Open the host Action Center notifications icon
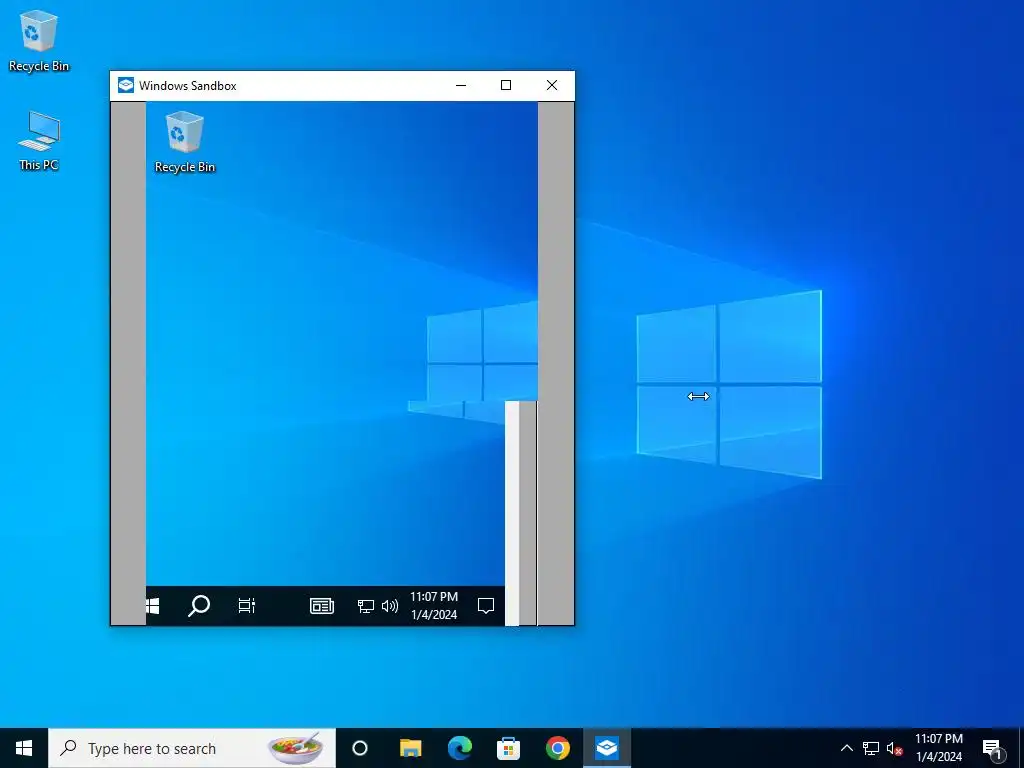Screen dimensions: 1024x768 (992, 748)
